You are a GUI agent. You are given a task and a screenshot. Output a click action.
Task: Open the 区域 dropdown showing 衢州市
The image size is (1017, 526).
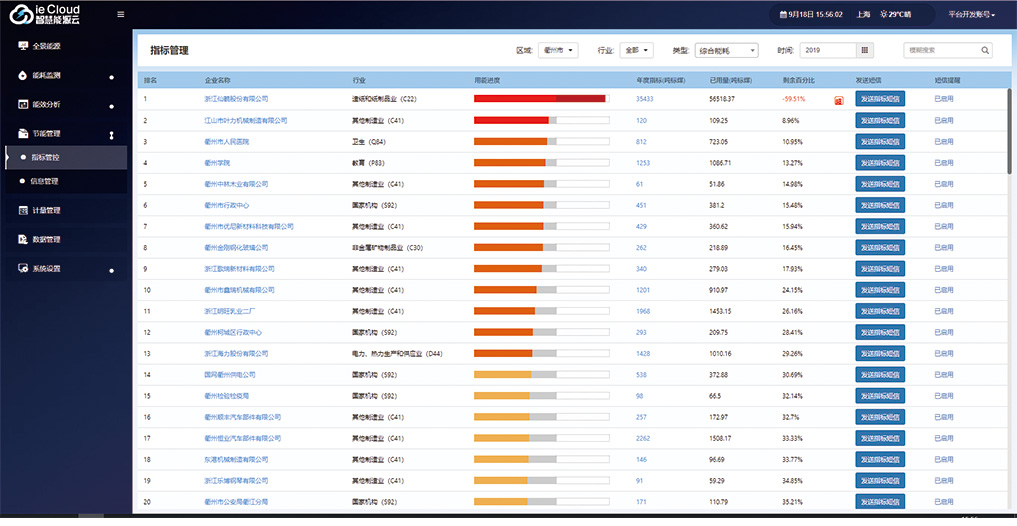[558, 50]
